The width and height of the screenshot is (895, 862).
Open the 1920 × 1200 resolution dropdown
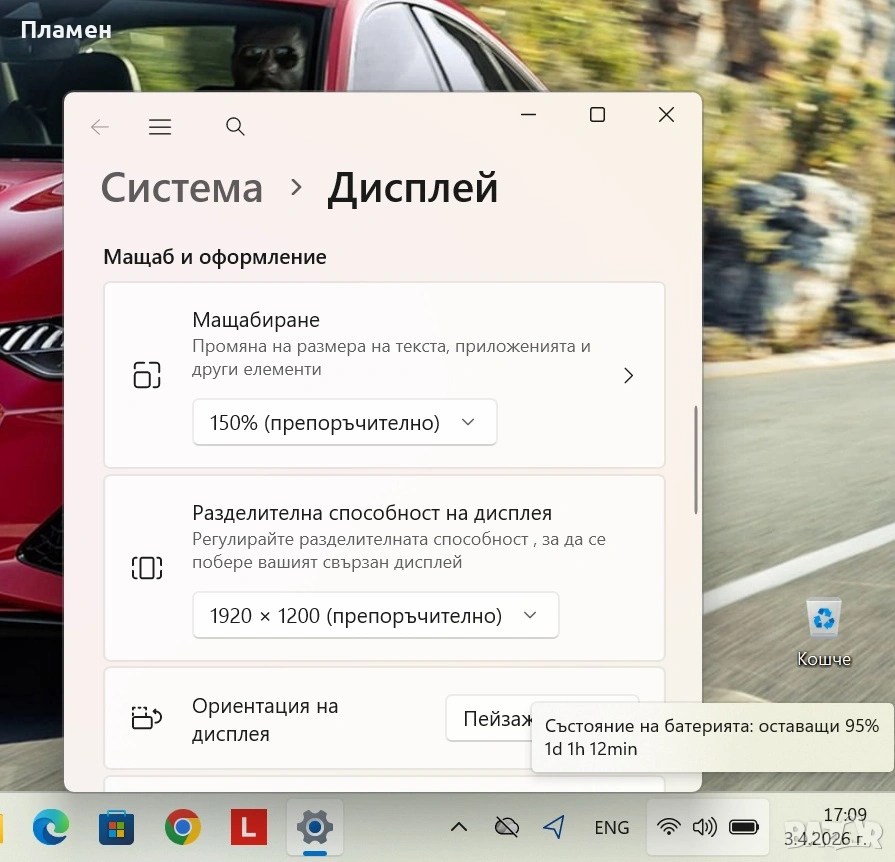click(375, 616)
